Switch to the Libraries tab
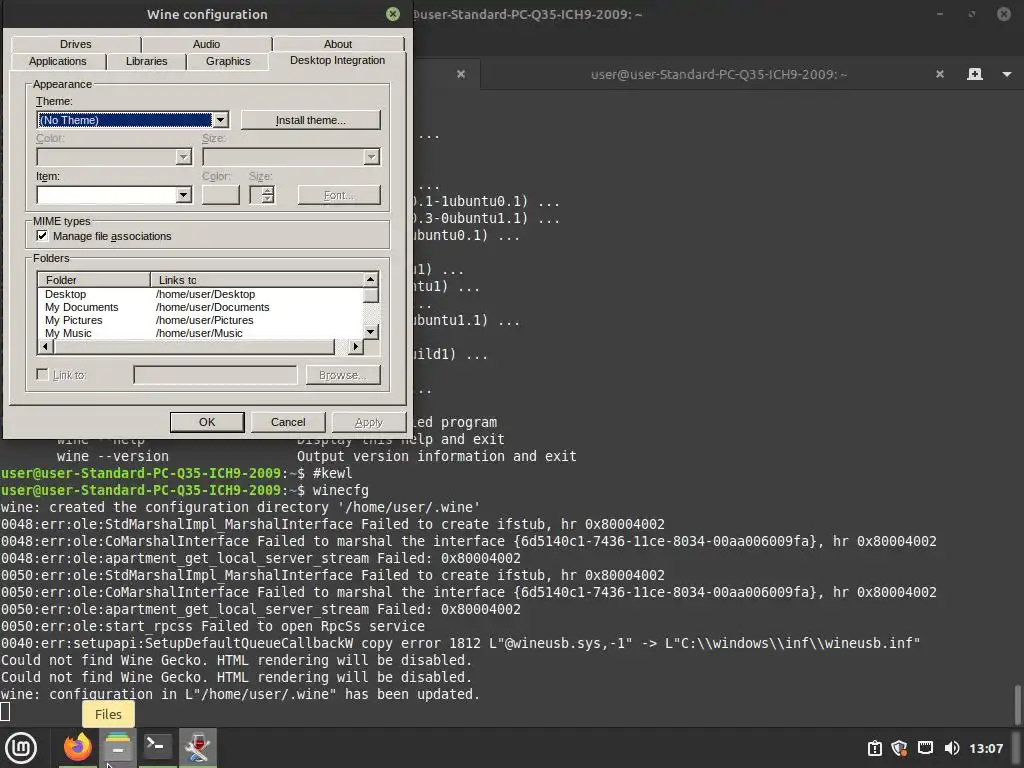 click(146, 61)
